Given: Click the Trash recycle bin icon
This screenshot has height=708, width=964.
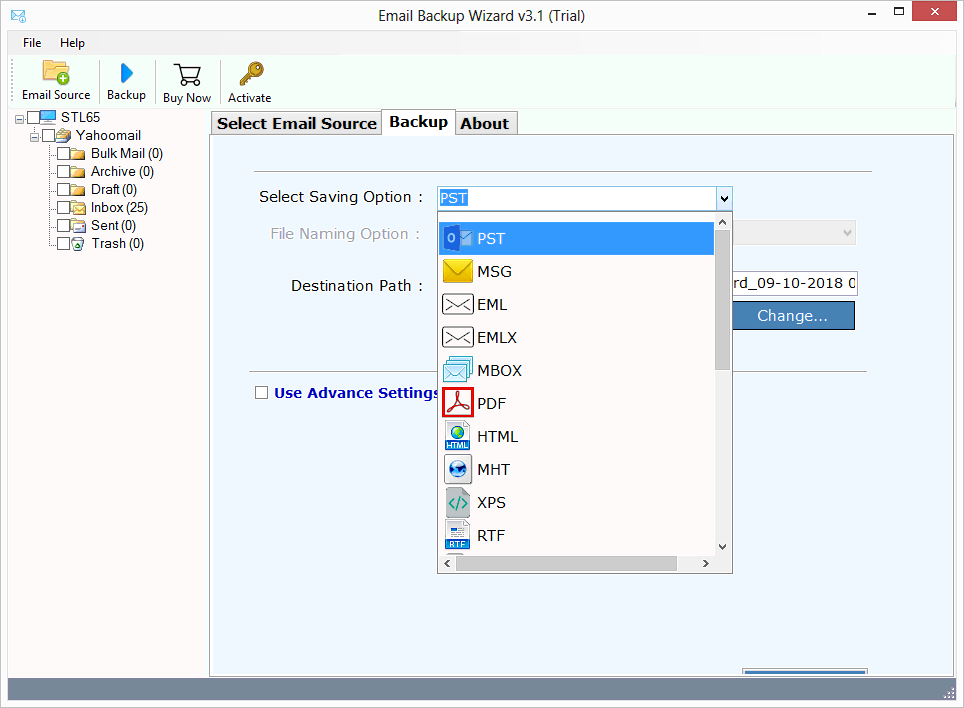Looking at the screenshot, I should (78, 244).
